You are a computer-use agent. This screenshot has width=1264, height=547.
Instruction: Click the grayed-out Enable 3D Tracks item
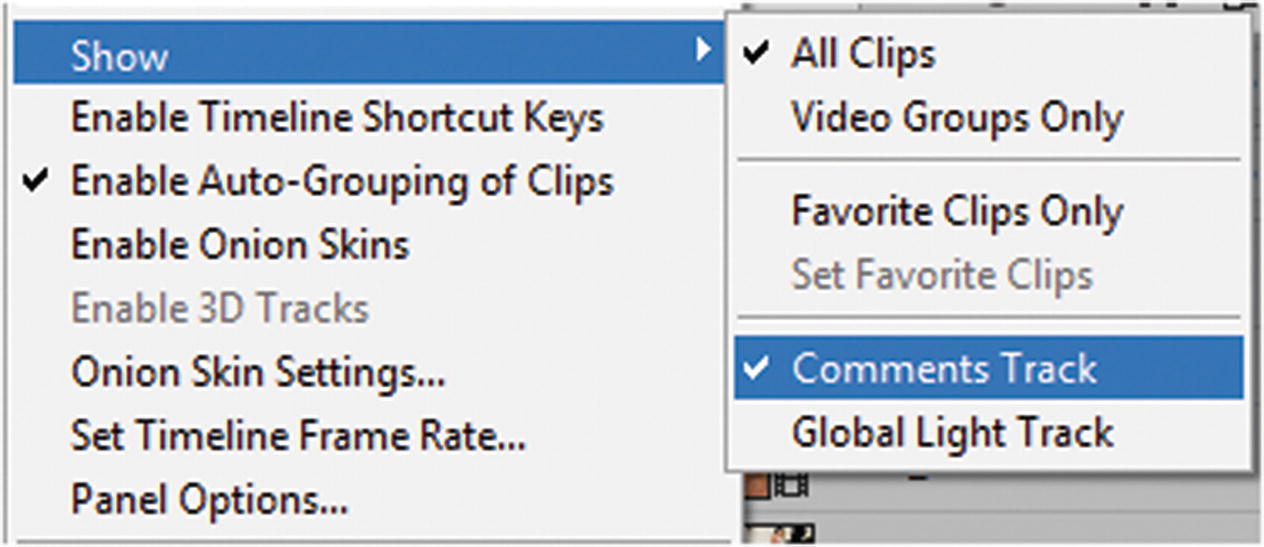(x=220, y=308)
